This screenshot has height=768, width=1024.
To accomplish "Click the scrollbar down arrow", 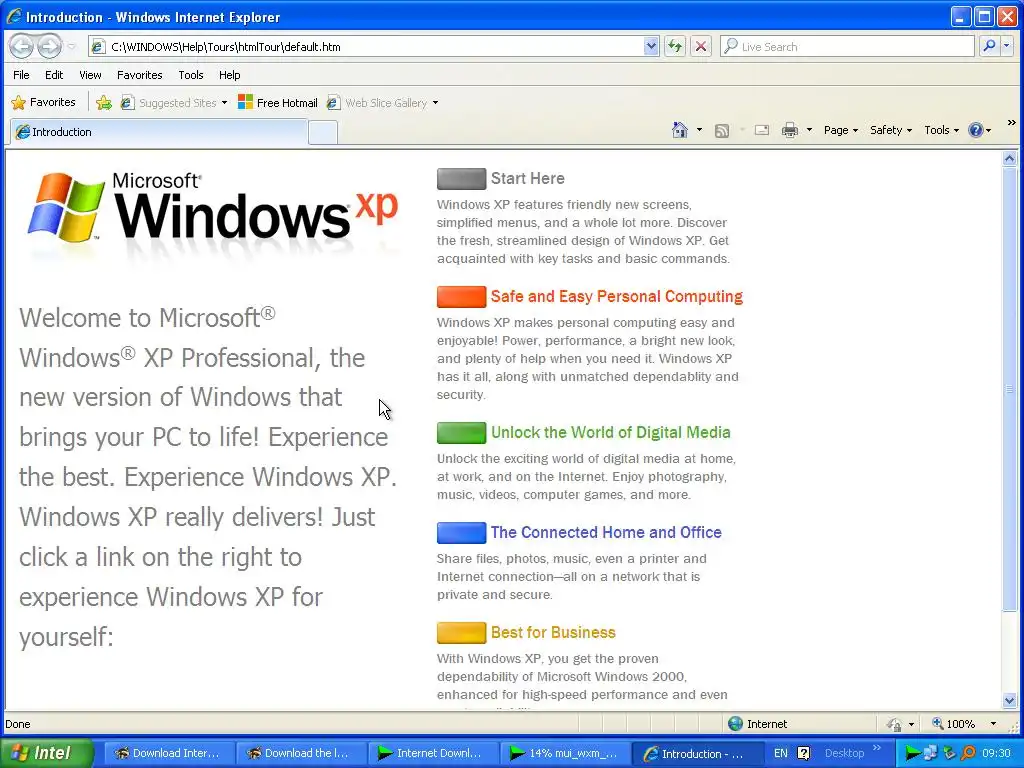I will pos(1009,701).
